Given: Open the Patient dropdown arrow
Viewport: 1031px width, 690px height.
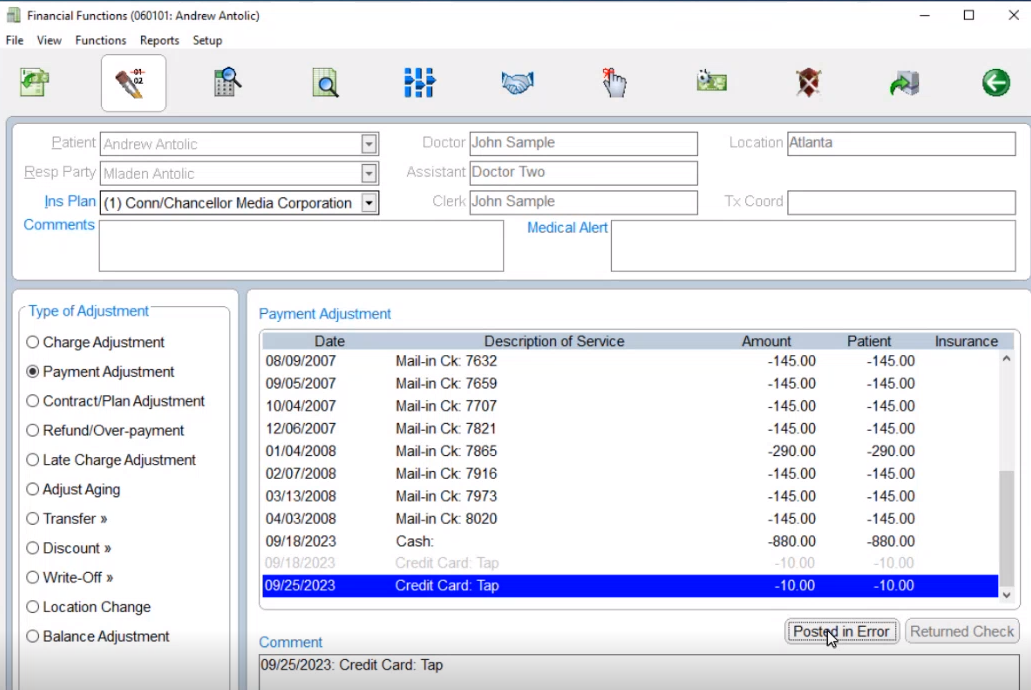Looking at the screenshot, I should click(369, 144).
